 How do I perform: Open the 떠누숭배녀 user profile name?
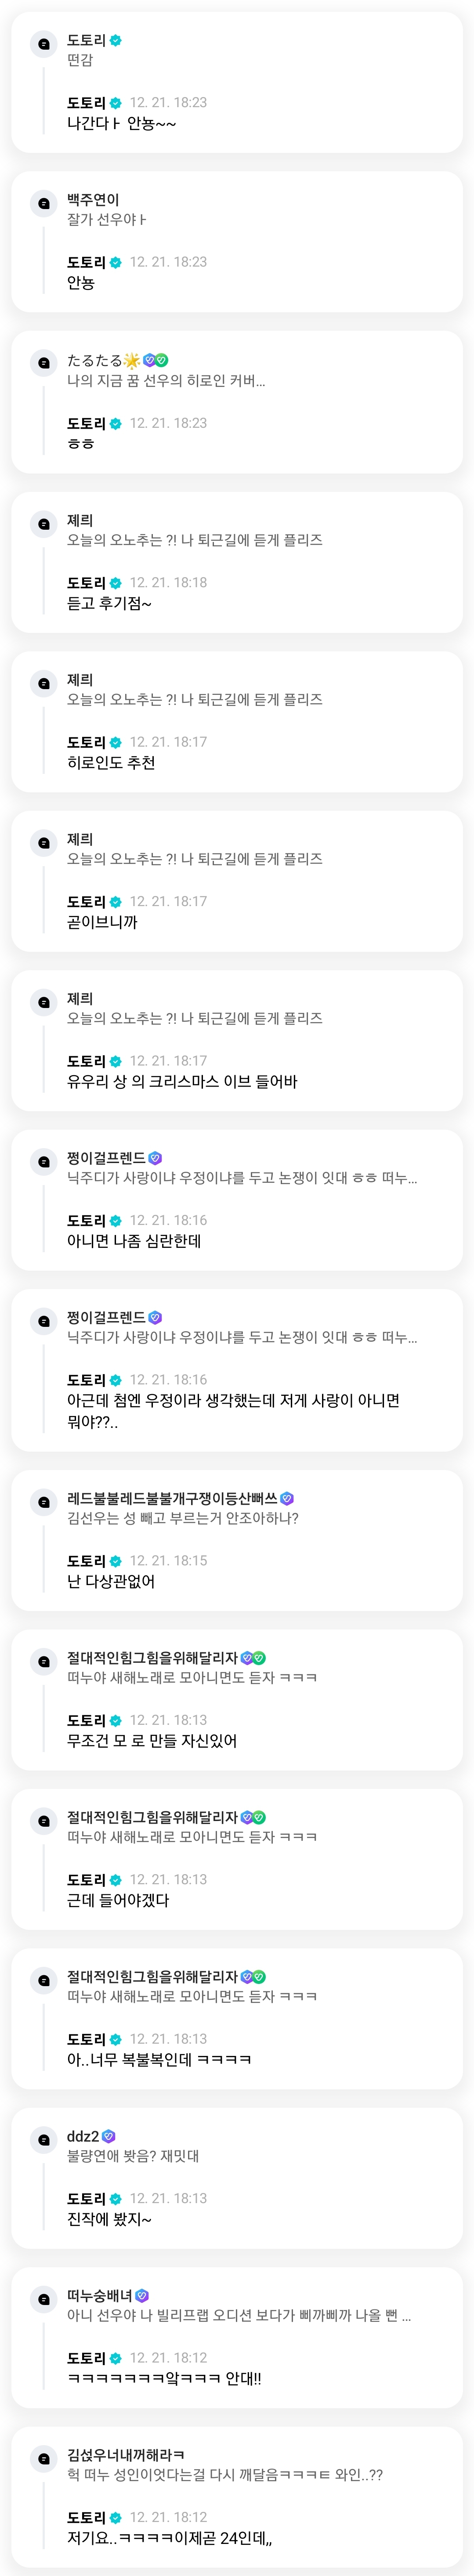pos(99,2295)
